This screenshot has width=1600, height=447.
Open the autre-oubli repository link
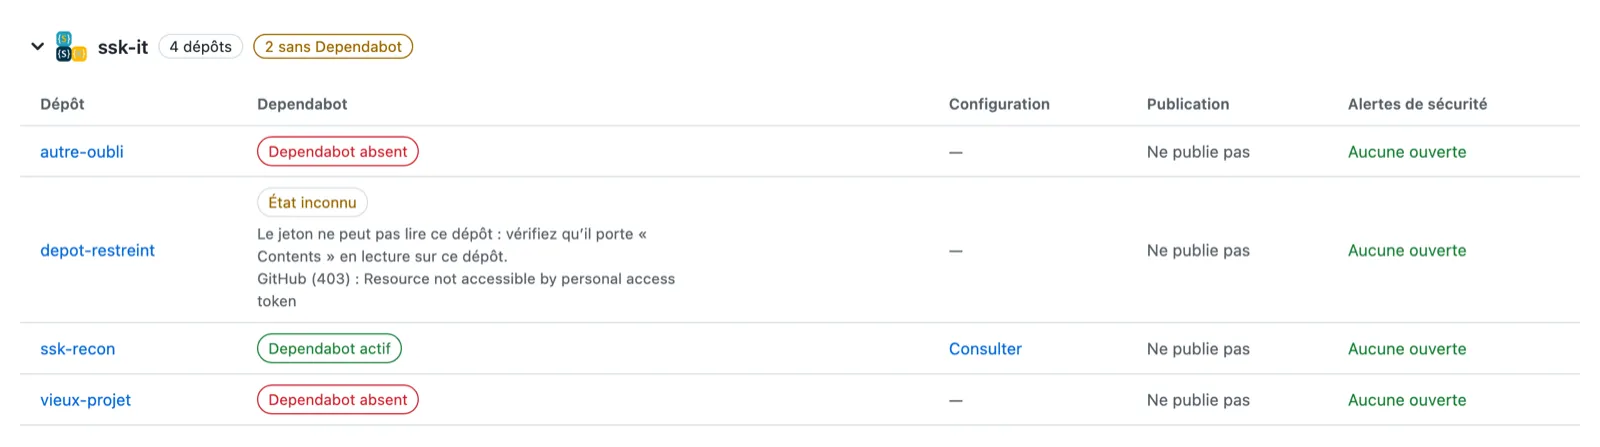[x=82, y=152]
